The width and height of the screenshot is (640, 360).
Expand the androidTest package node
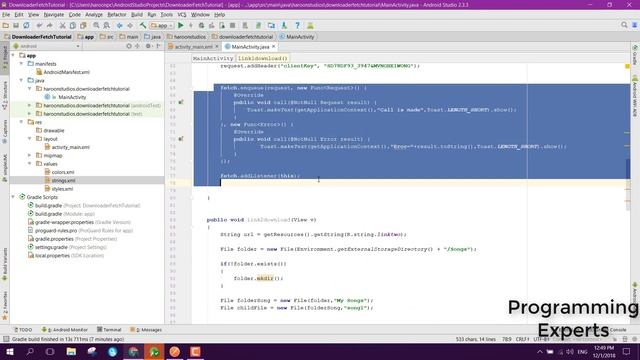29,105
